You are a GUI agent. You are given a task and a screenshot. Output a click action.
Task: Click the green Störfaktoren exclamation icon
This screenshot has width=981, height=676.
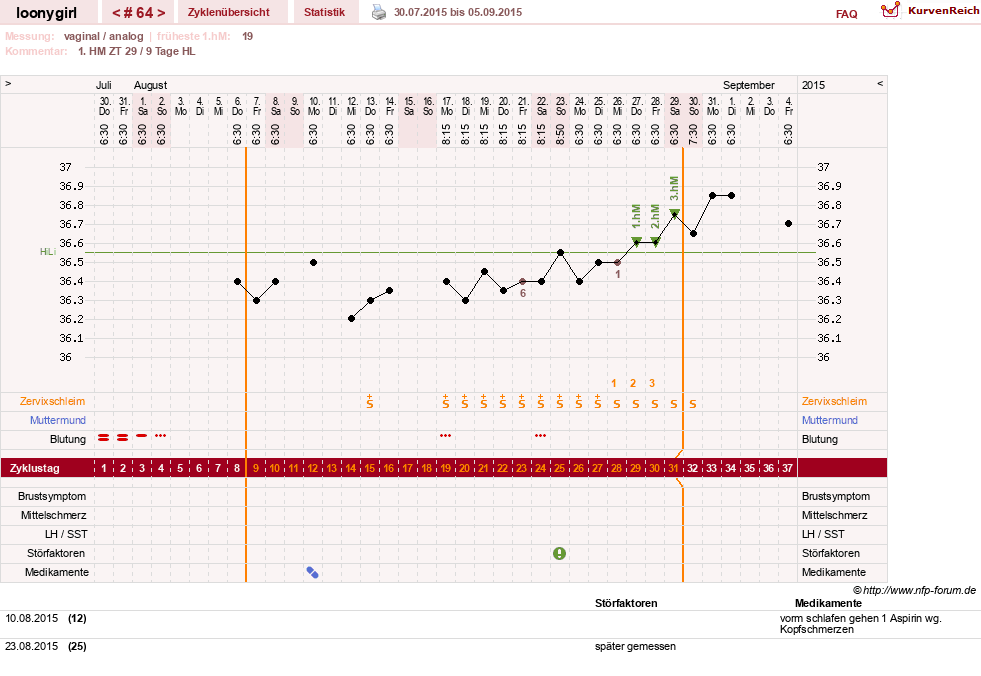pos(559,553)
